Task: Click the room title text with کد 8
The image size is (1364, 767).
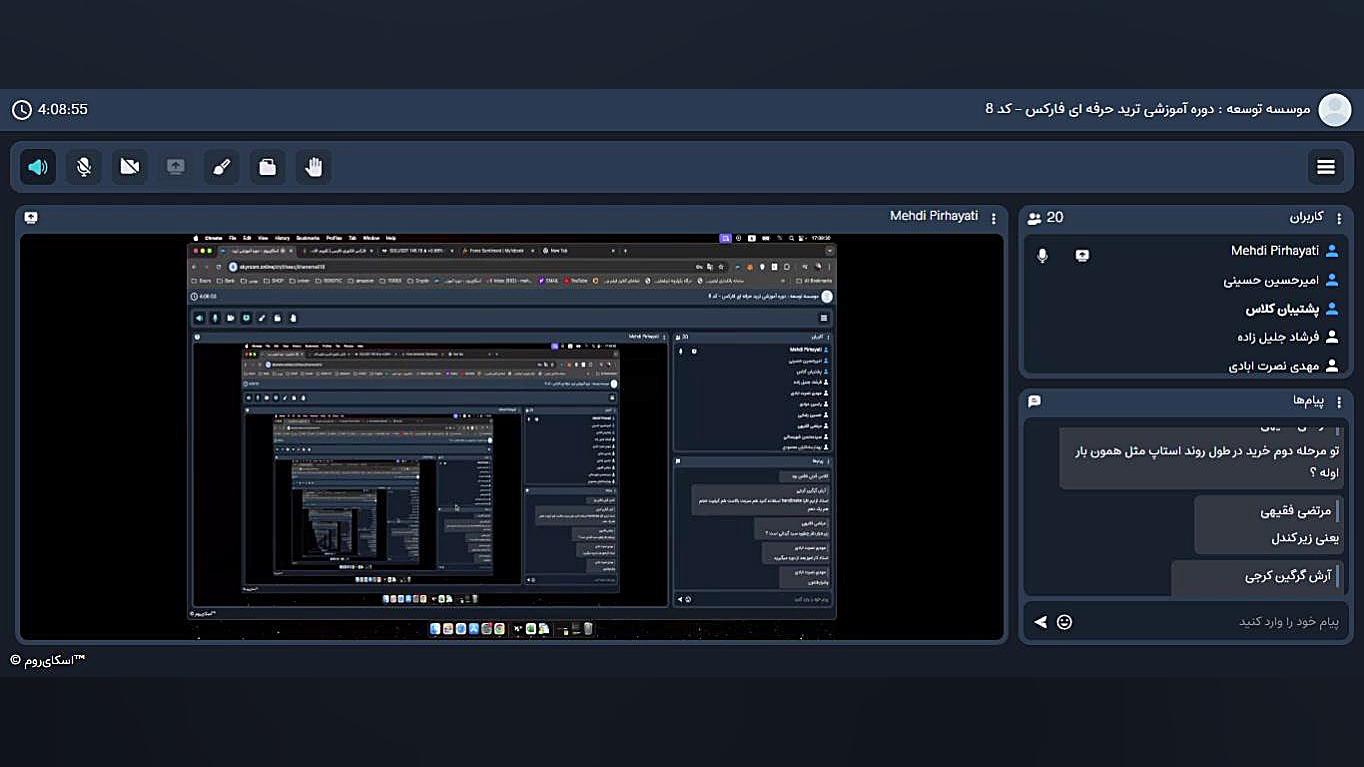Action: [1148, 109]
